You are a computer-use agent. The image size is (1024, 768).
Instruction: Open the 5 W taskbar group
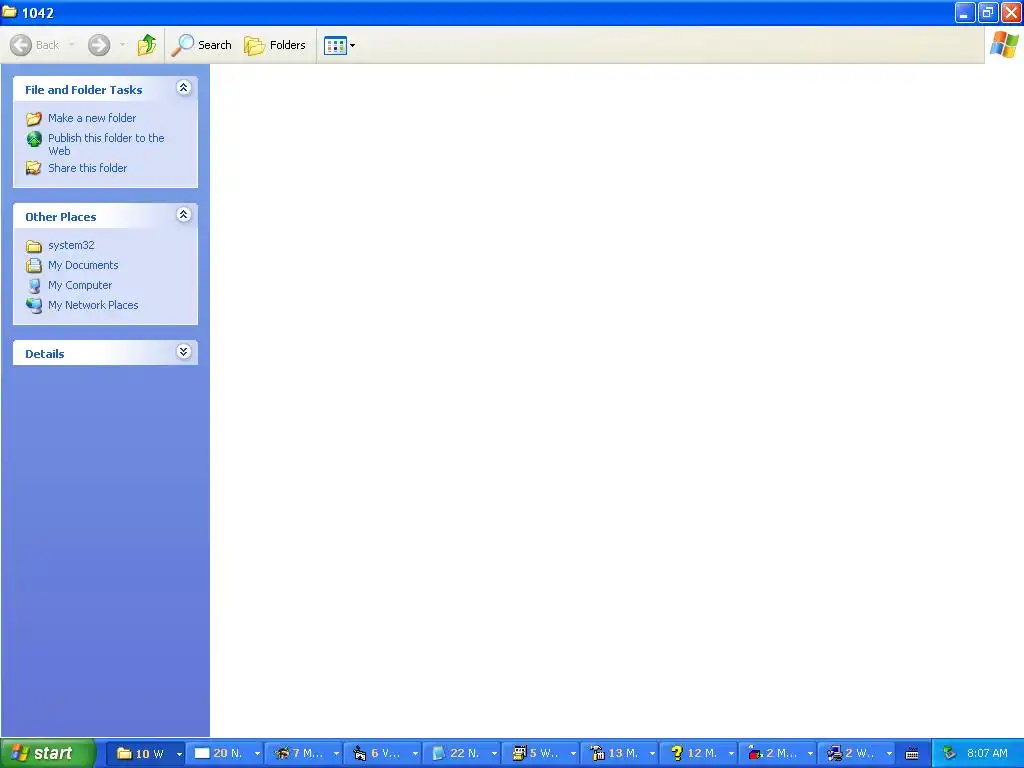(540, 753)
